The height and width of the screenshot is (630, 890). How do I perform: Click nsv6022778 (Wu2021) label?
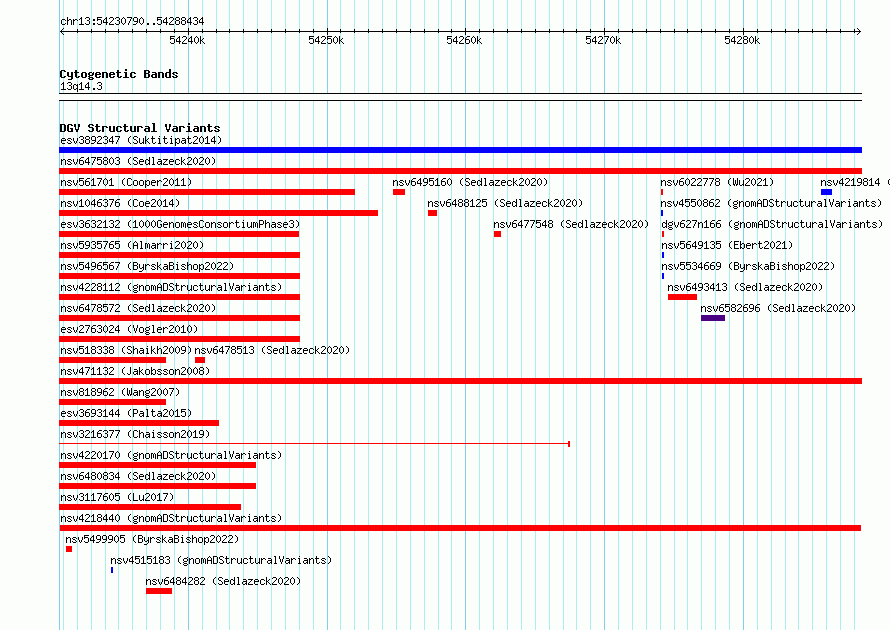(x=717, y=182)
